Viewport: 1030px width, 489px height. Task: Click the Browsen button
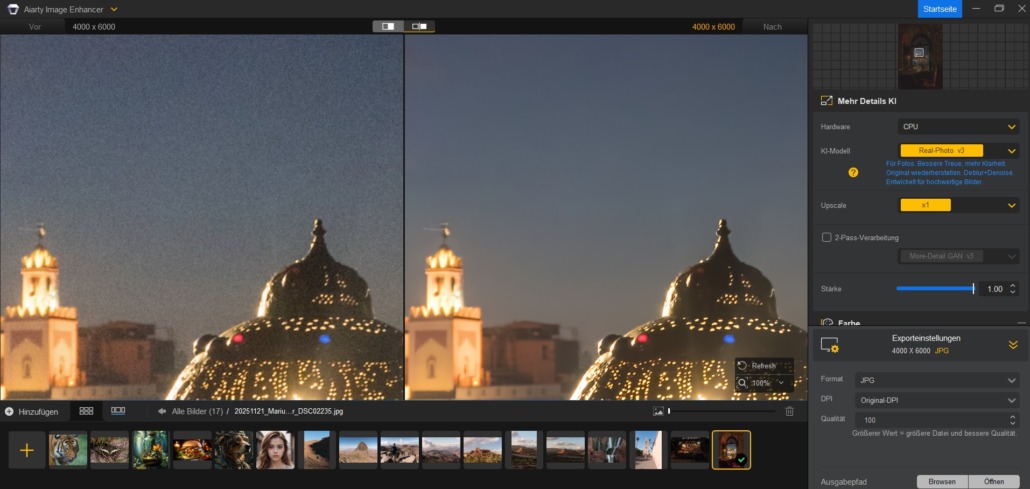941,481
